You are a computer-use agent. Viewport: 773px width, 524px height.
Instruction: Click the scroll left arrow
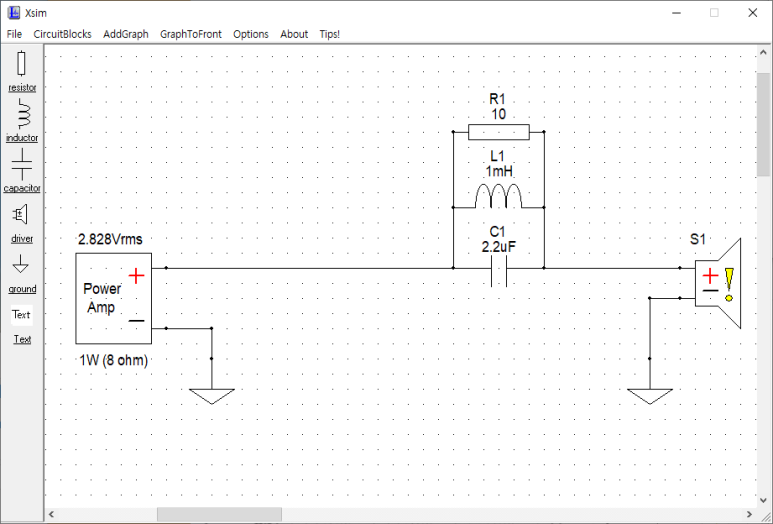point(51,514)
